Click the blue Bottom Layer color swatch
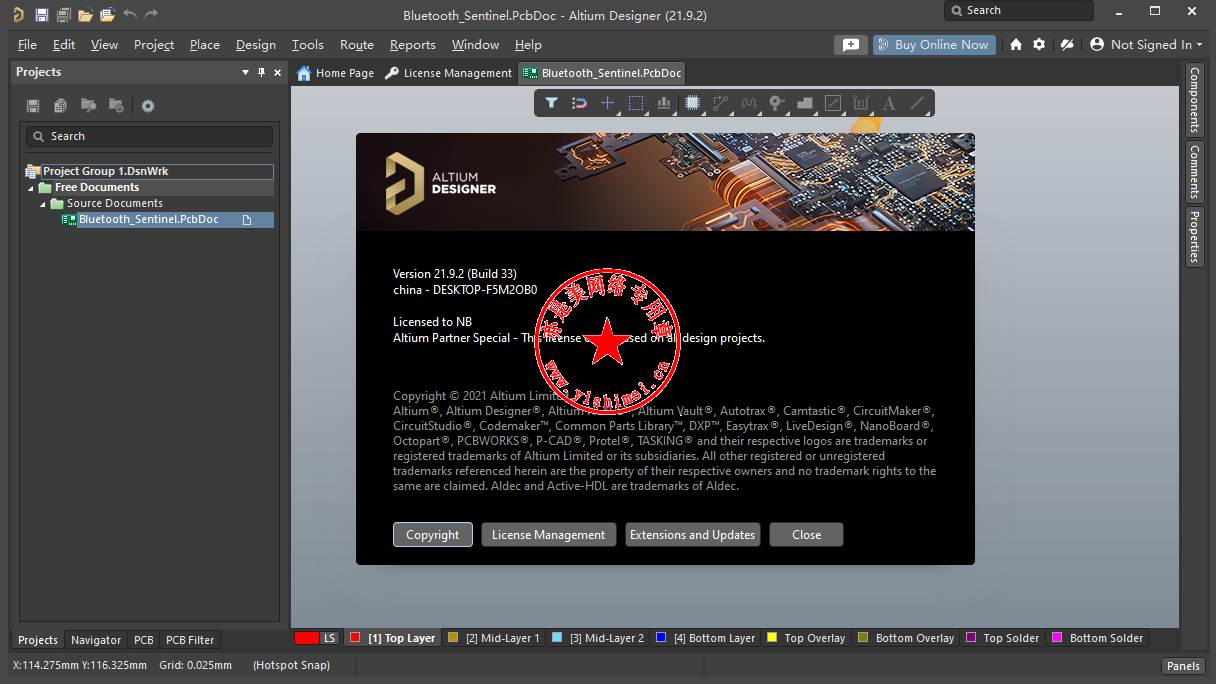This screenshot has width=1216, height=684. 661,638
